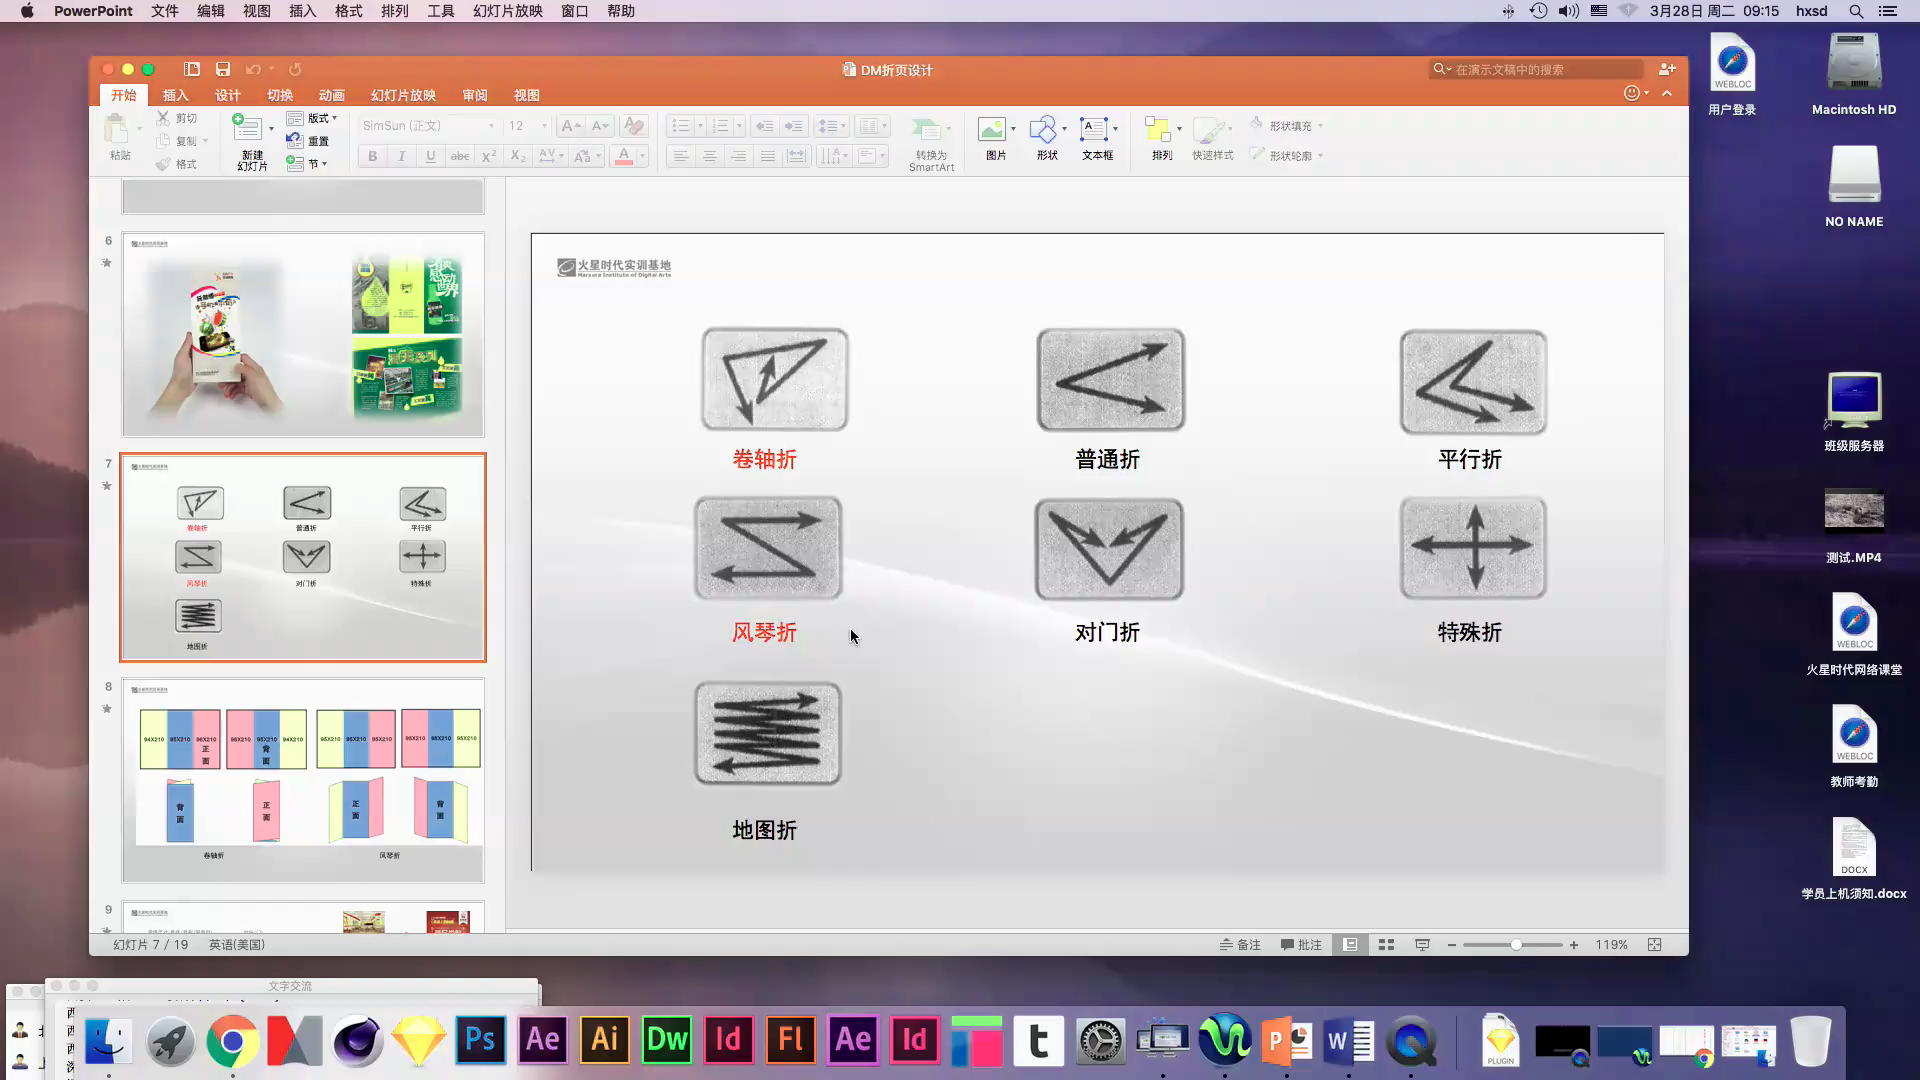
Task: Increase the font size
Action: [x=570, y=126]
